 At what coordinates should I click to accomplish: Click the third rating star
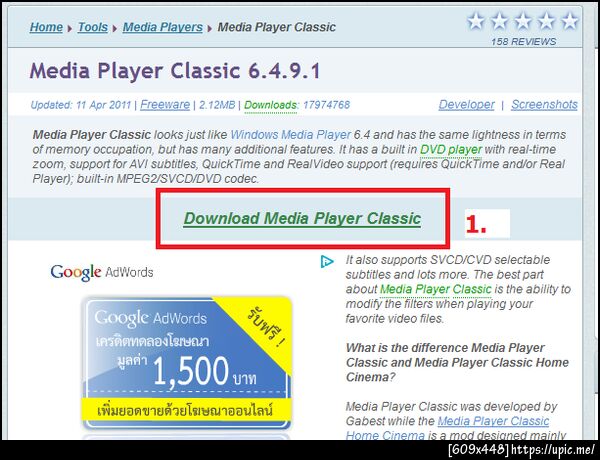point(523,21)
